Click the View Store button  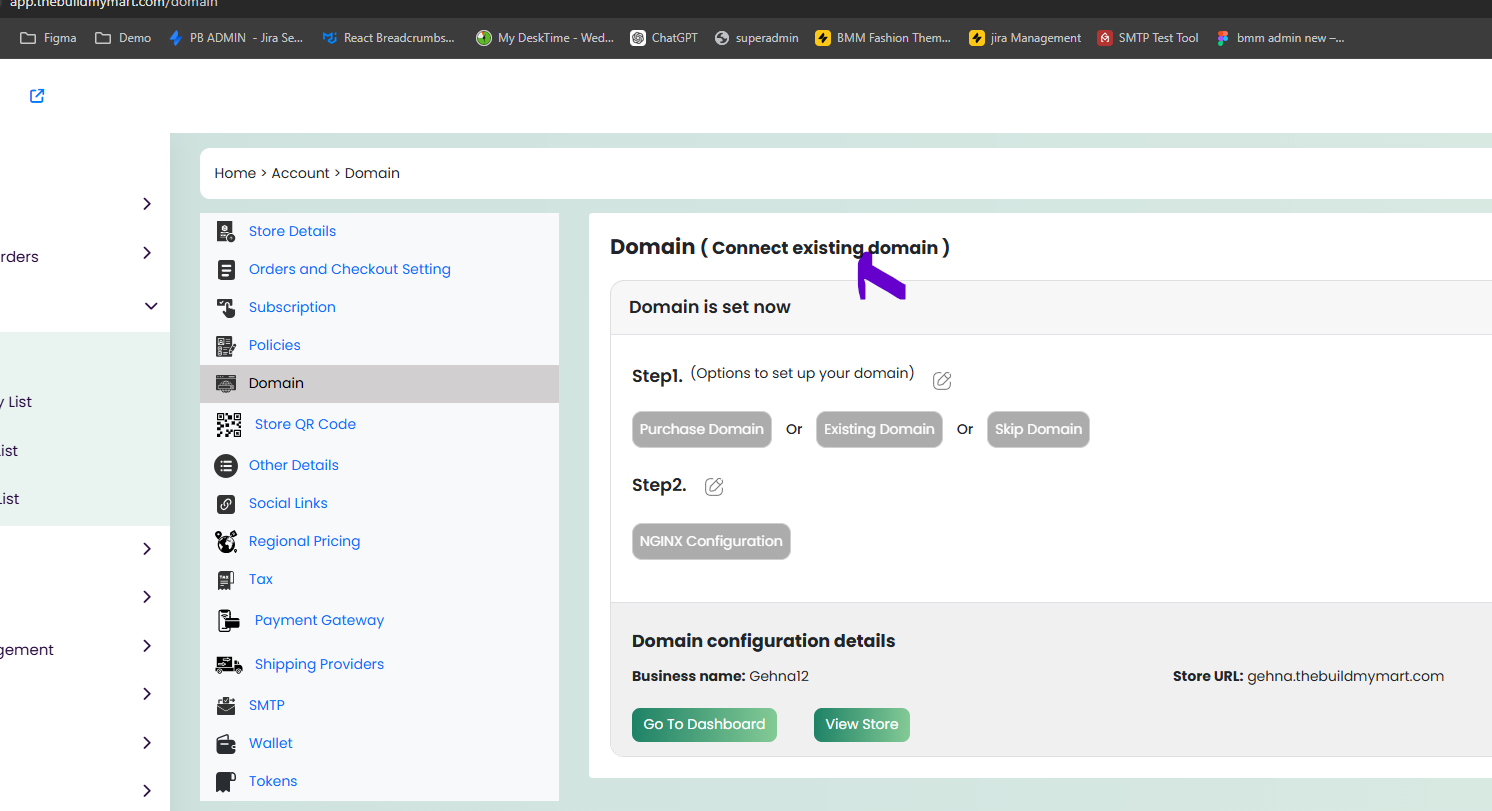pos(862,724)
